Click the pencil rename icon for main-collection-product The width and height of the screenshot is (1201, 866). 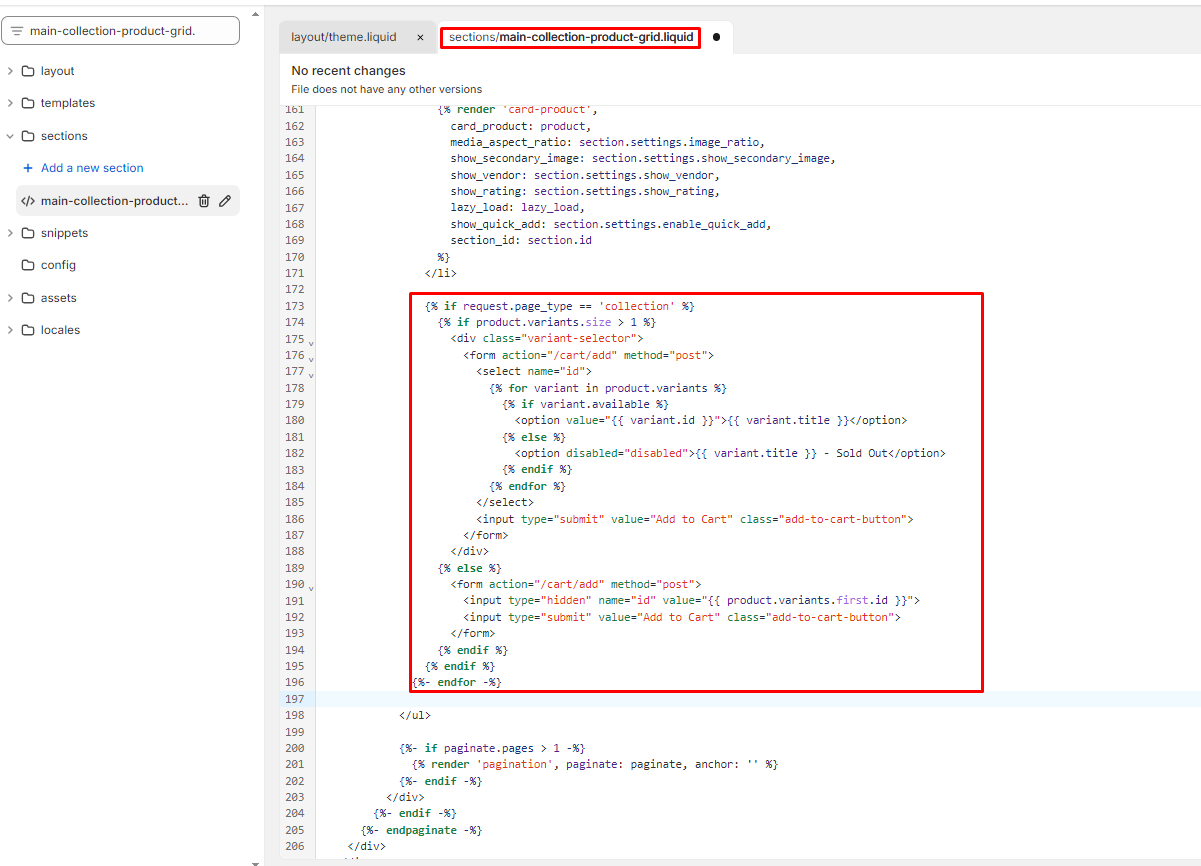click(225, 201)
